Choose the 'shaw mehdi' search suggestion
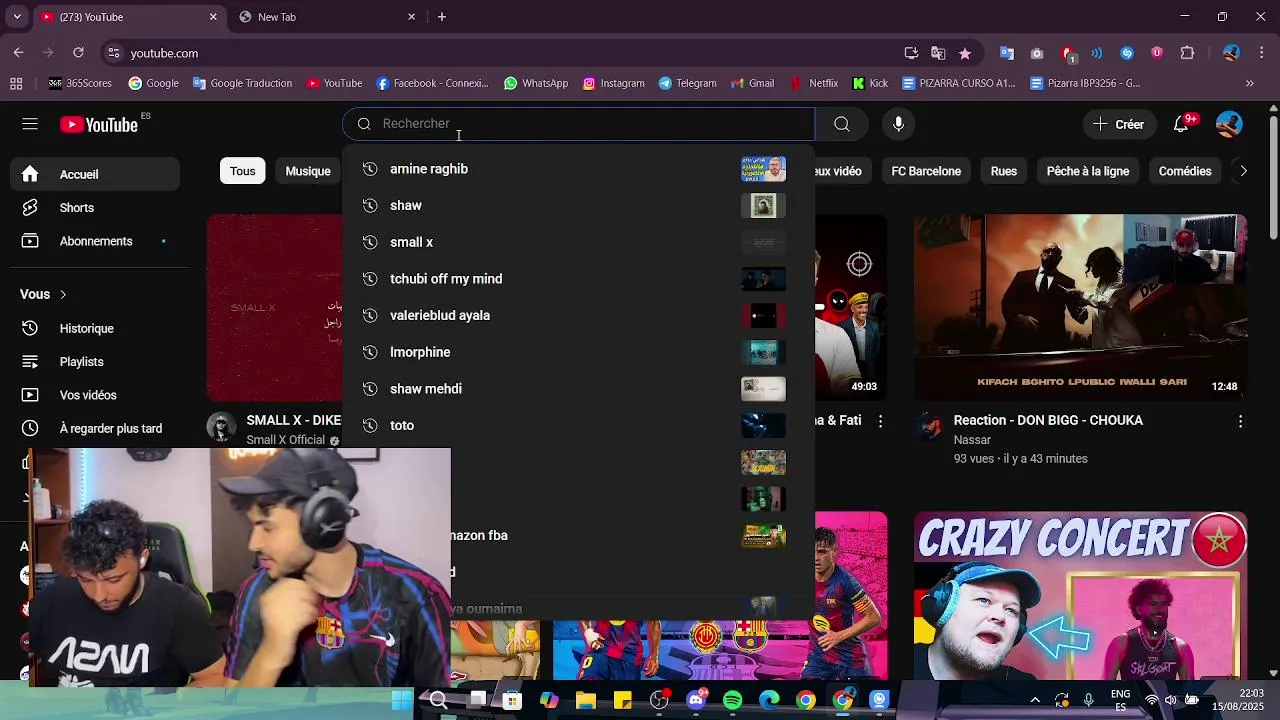The height and width of the screenshot is (720, 1280). point(579,389)
